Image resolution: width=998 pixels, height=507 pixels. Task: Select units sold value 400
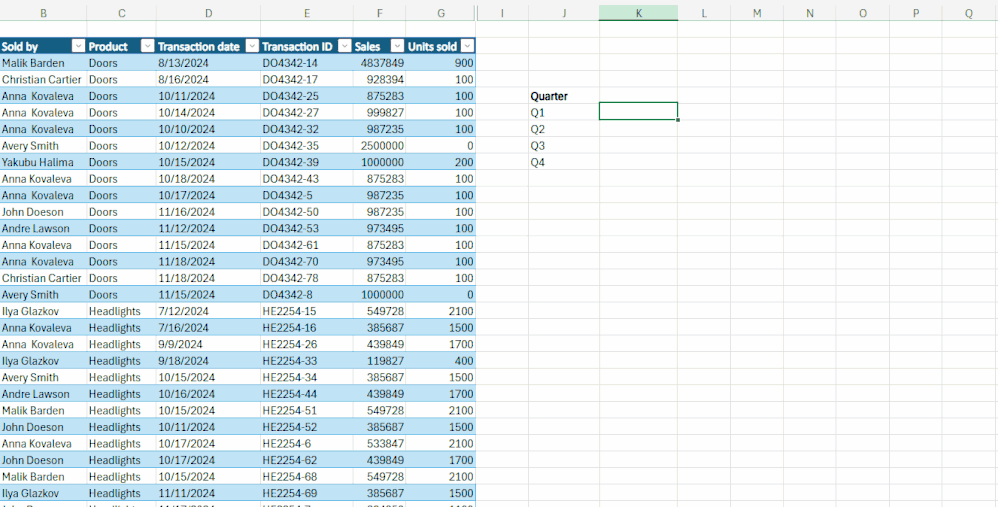pos(440,361)
